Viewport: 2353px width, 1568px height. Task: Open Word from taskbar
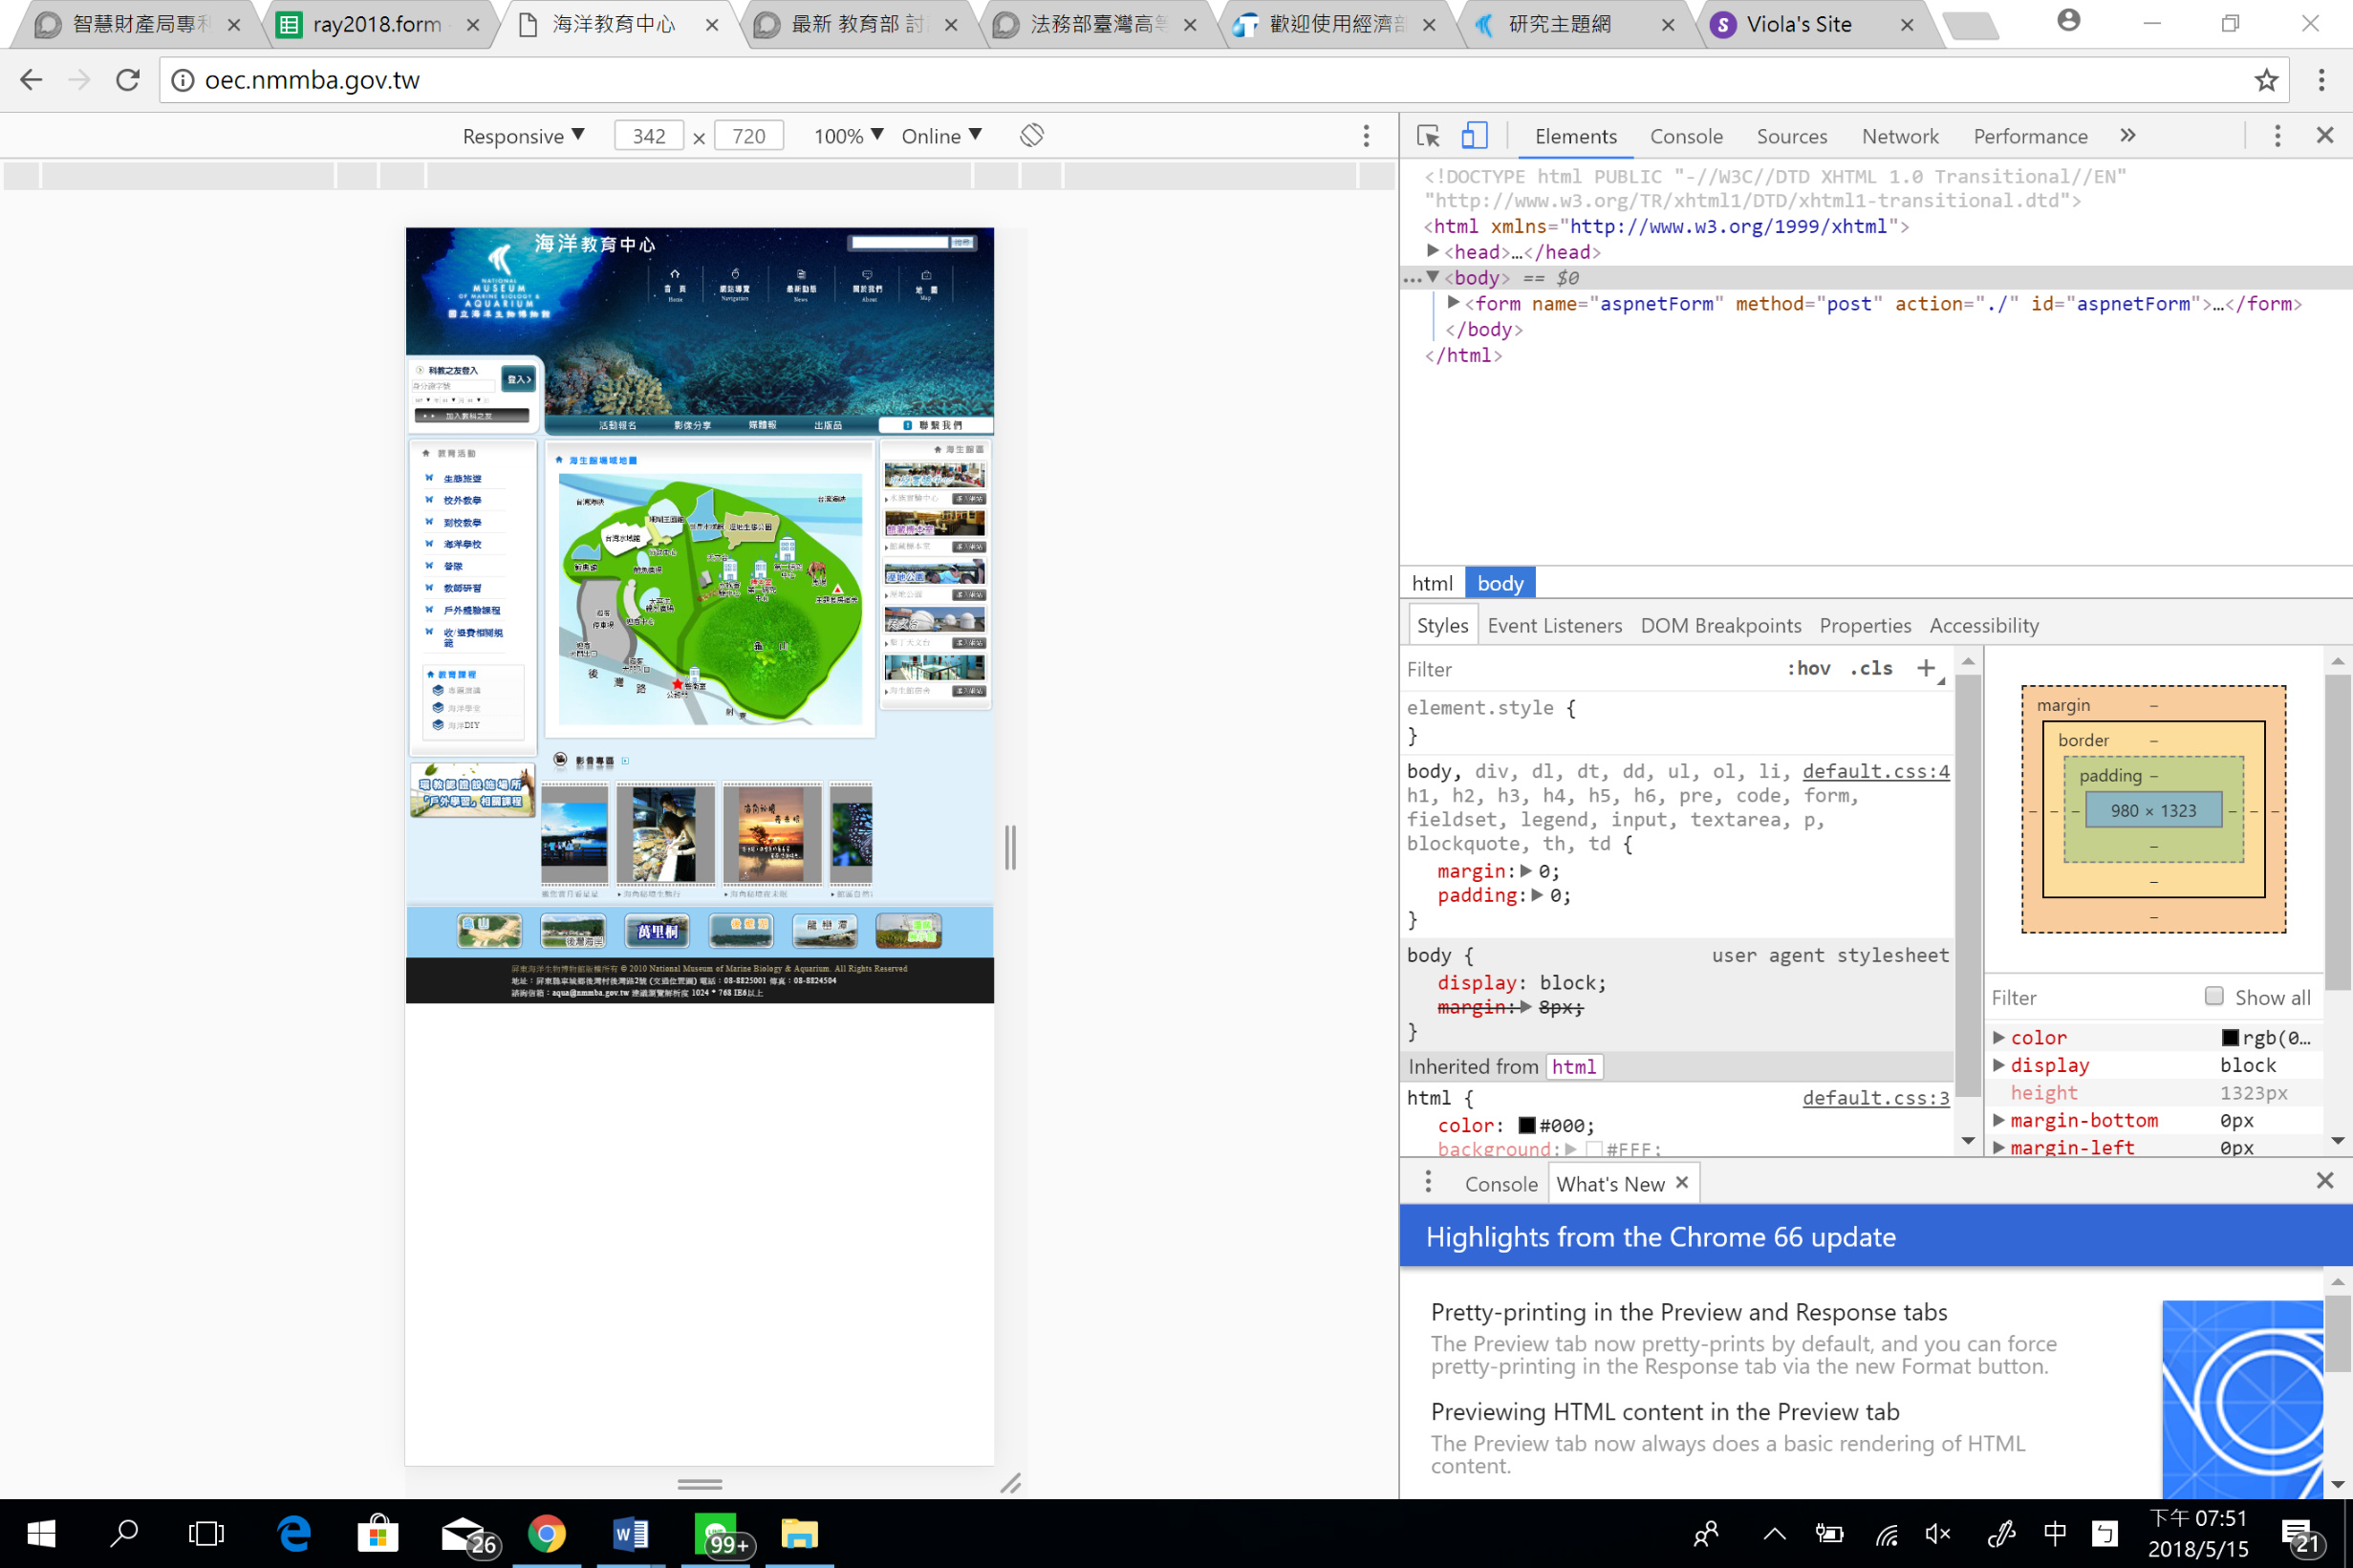click(630, 1533)
